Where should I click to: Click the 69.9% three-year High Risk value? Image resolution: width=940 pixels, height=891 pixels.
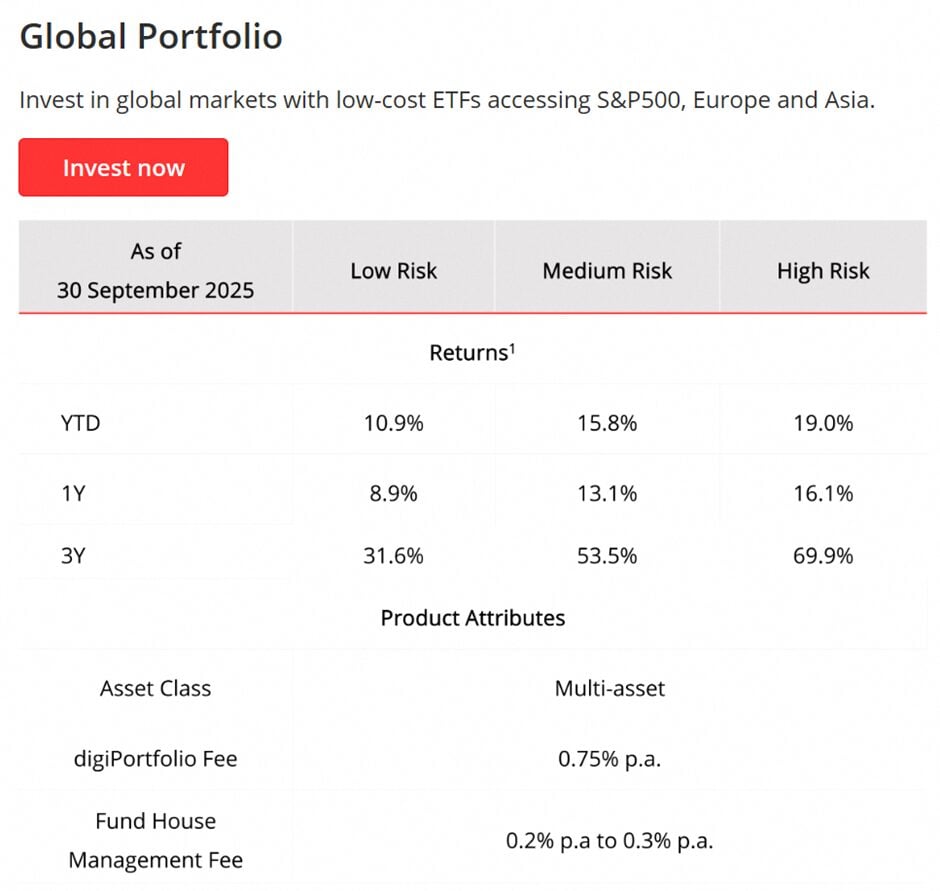pos(823,556)
